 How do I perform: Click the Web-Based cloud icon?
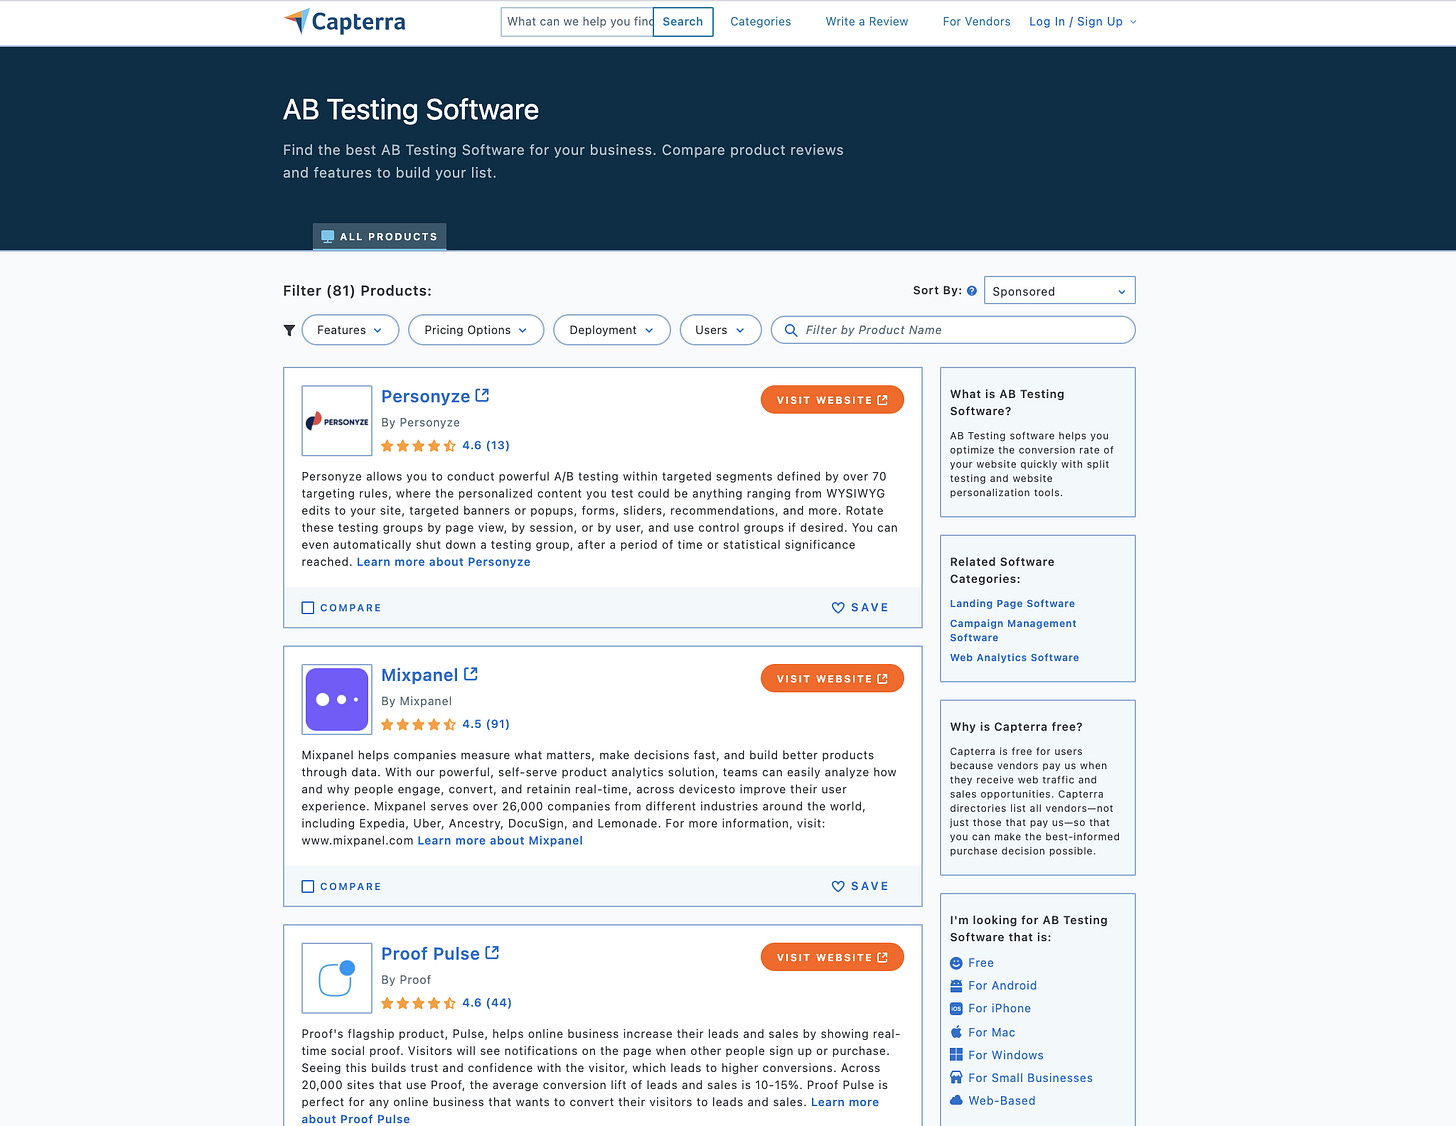point(956,1101)
